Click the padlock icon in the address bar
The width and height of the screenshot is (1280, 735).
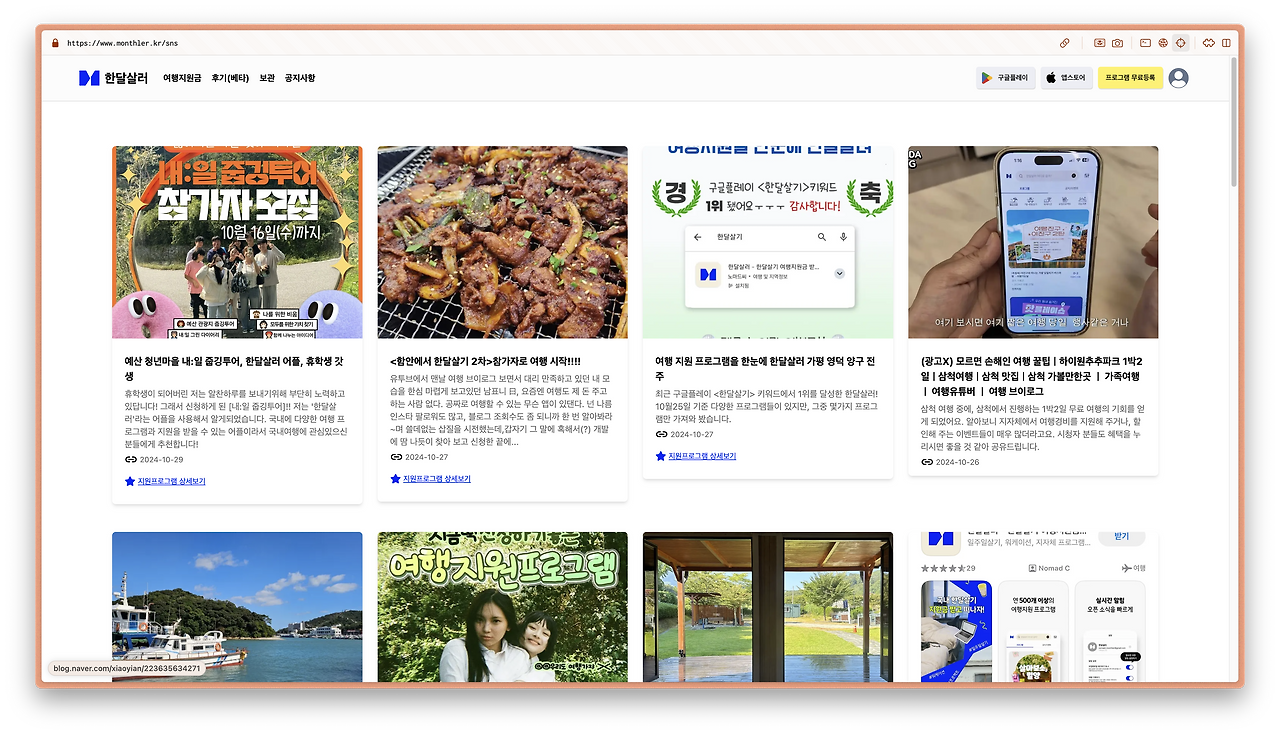coord(54,42)
